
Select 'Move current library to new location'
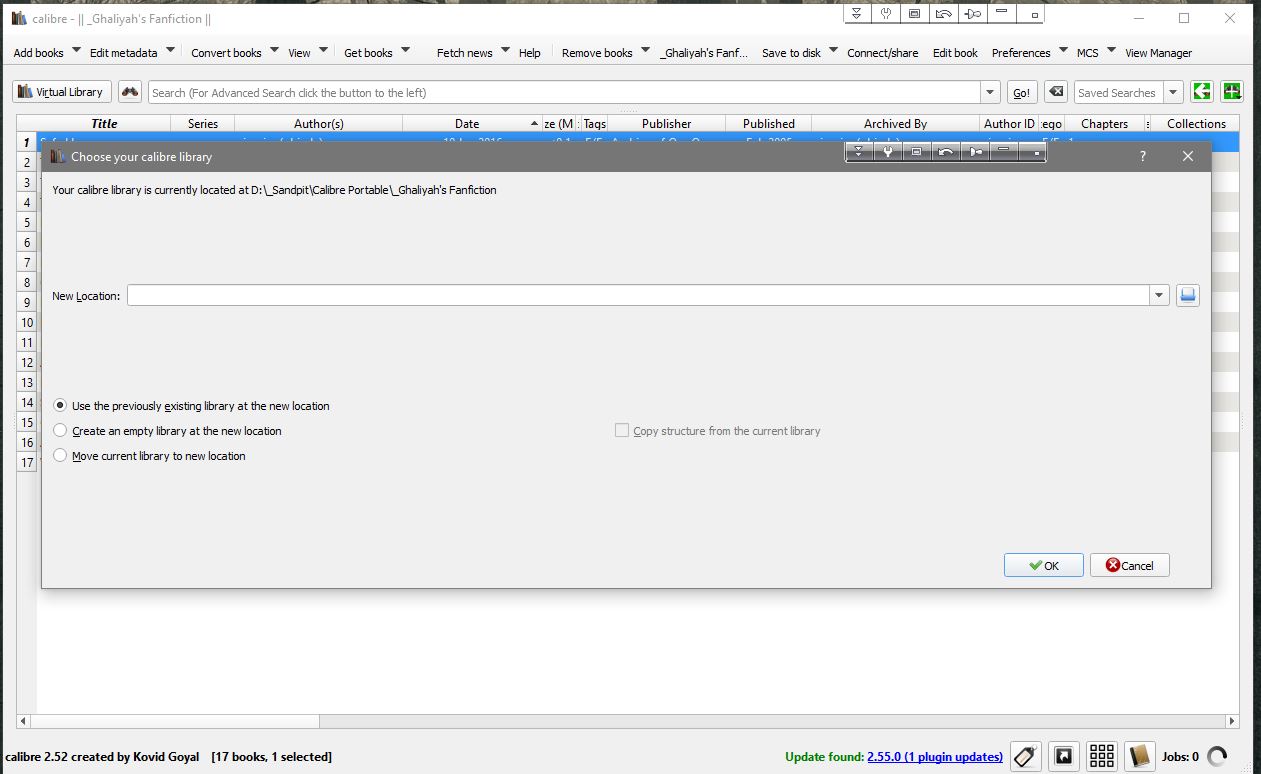pos(149,456)
